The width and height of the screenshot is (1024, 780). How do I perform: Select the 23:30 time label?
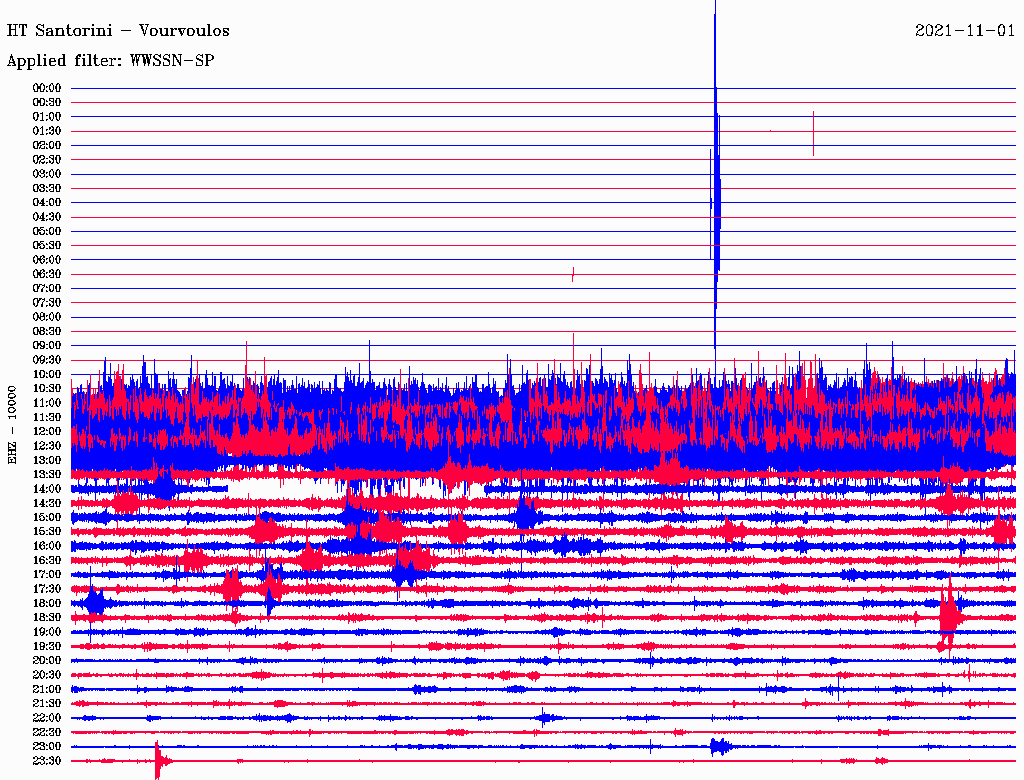tap(47, 761)
